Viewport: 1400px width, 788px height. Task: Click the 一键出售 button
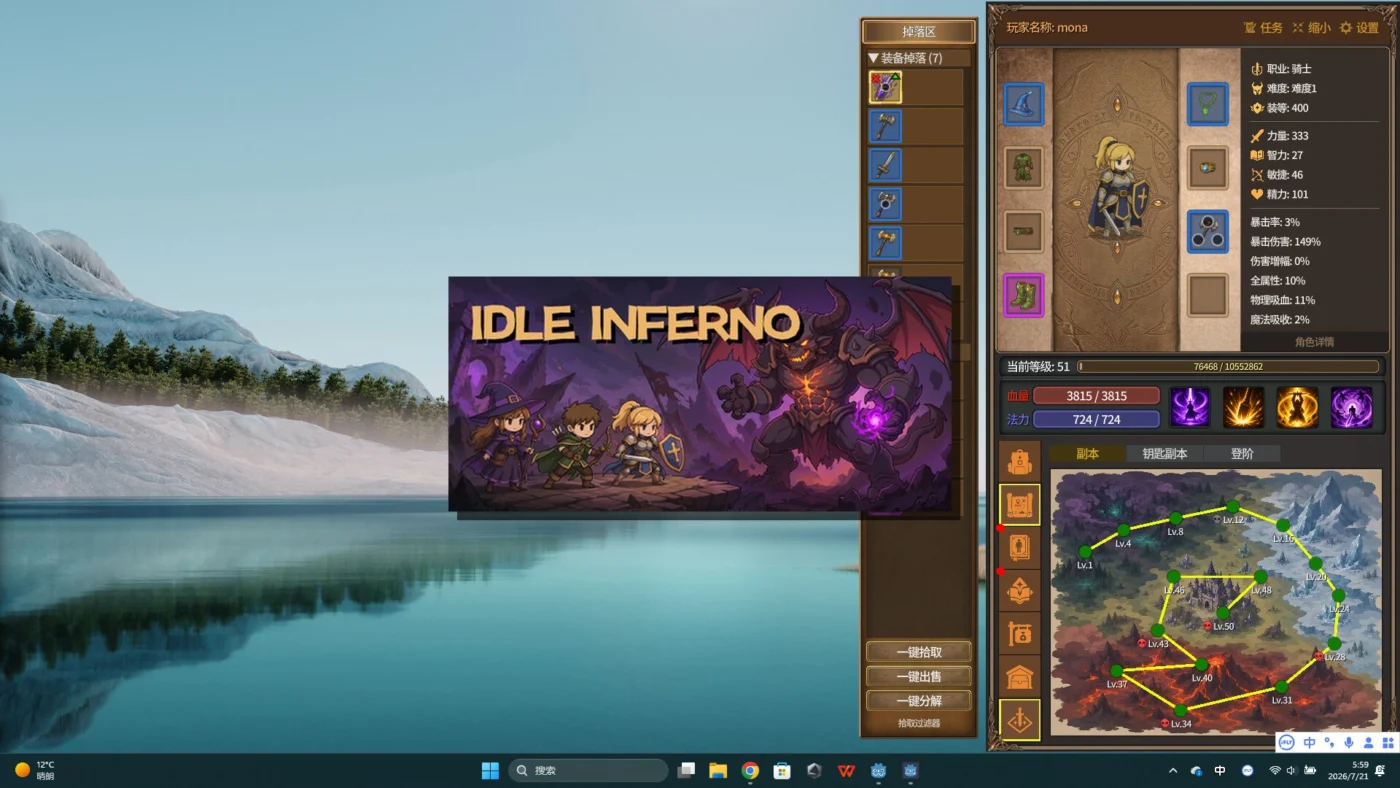point(919,676)
